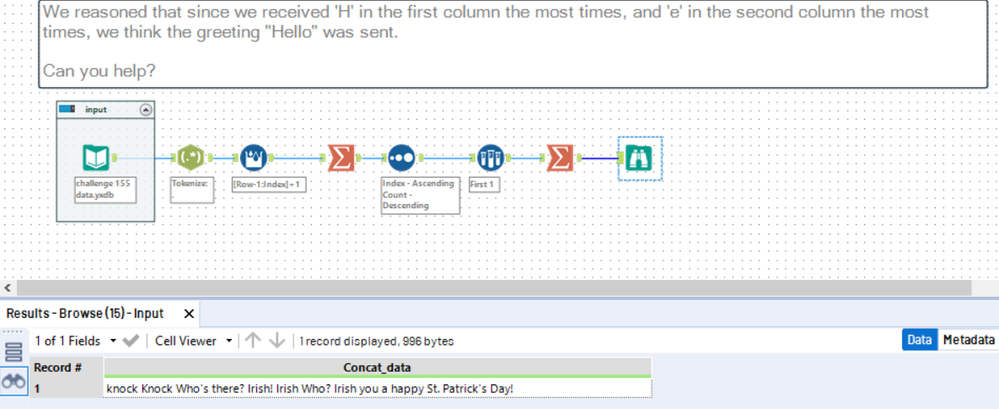999x409 pixels.
Task: Open the Cell Viewer dropdown
Action: point(231,340)
